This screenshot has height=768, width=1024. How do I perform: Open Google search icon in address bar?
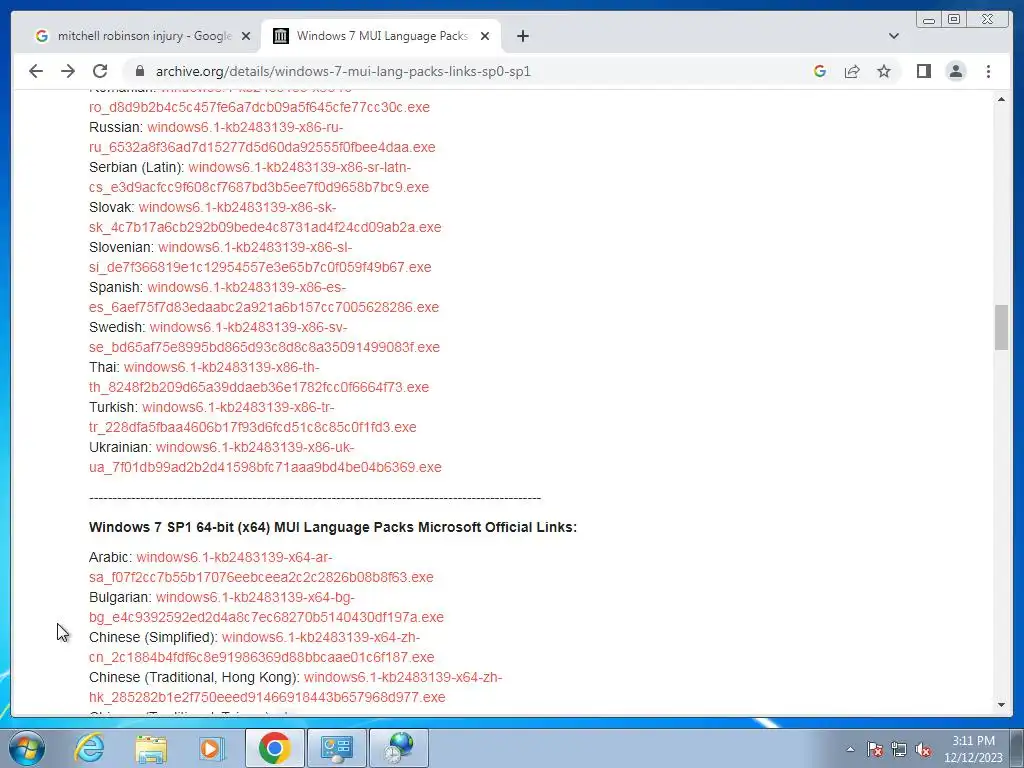tap(820, 71)
